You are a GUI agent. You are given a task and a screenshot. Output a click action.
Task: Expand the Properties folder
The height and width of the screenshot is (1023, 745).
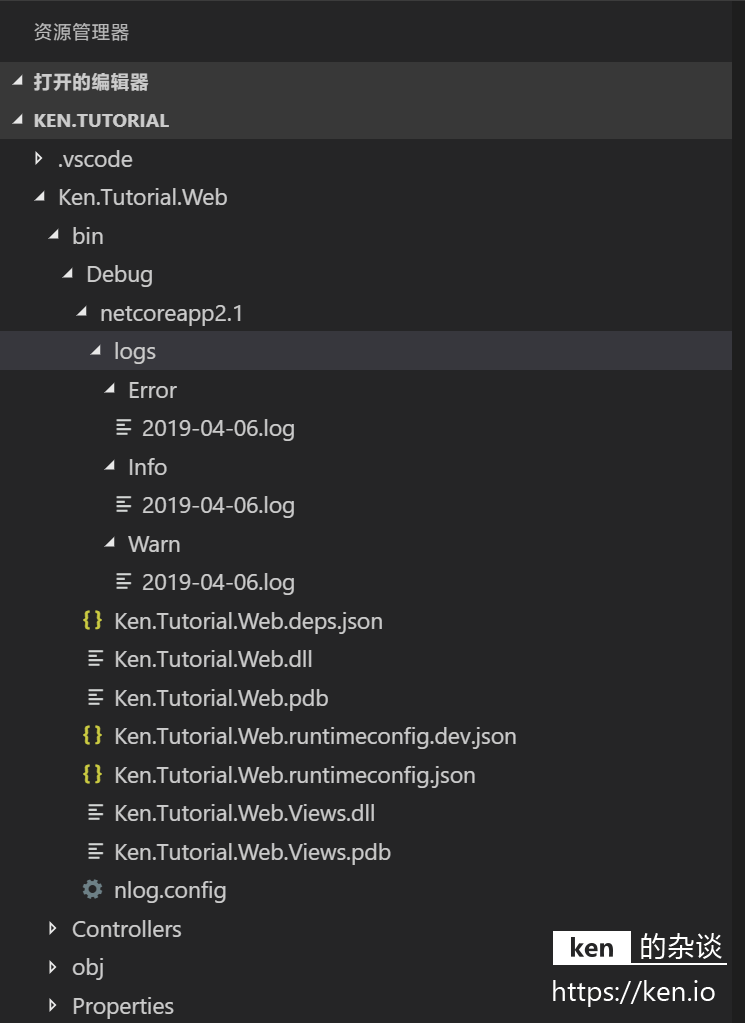coord(53,1005)
